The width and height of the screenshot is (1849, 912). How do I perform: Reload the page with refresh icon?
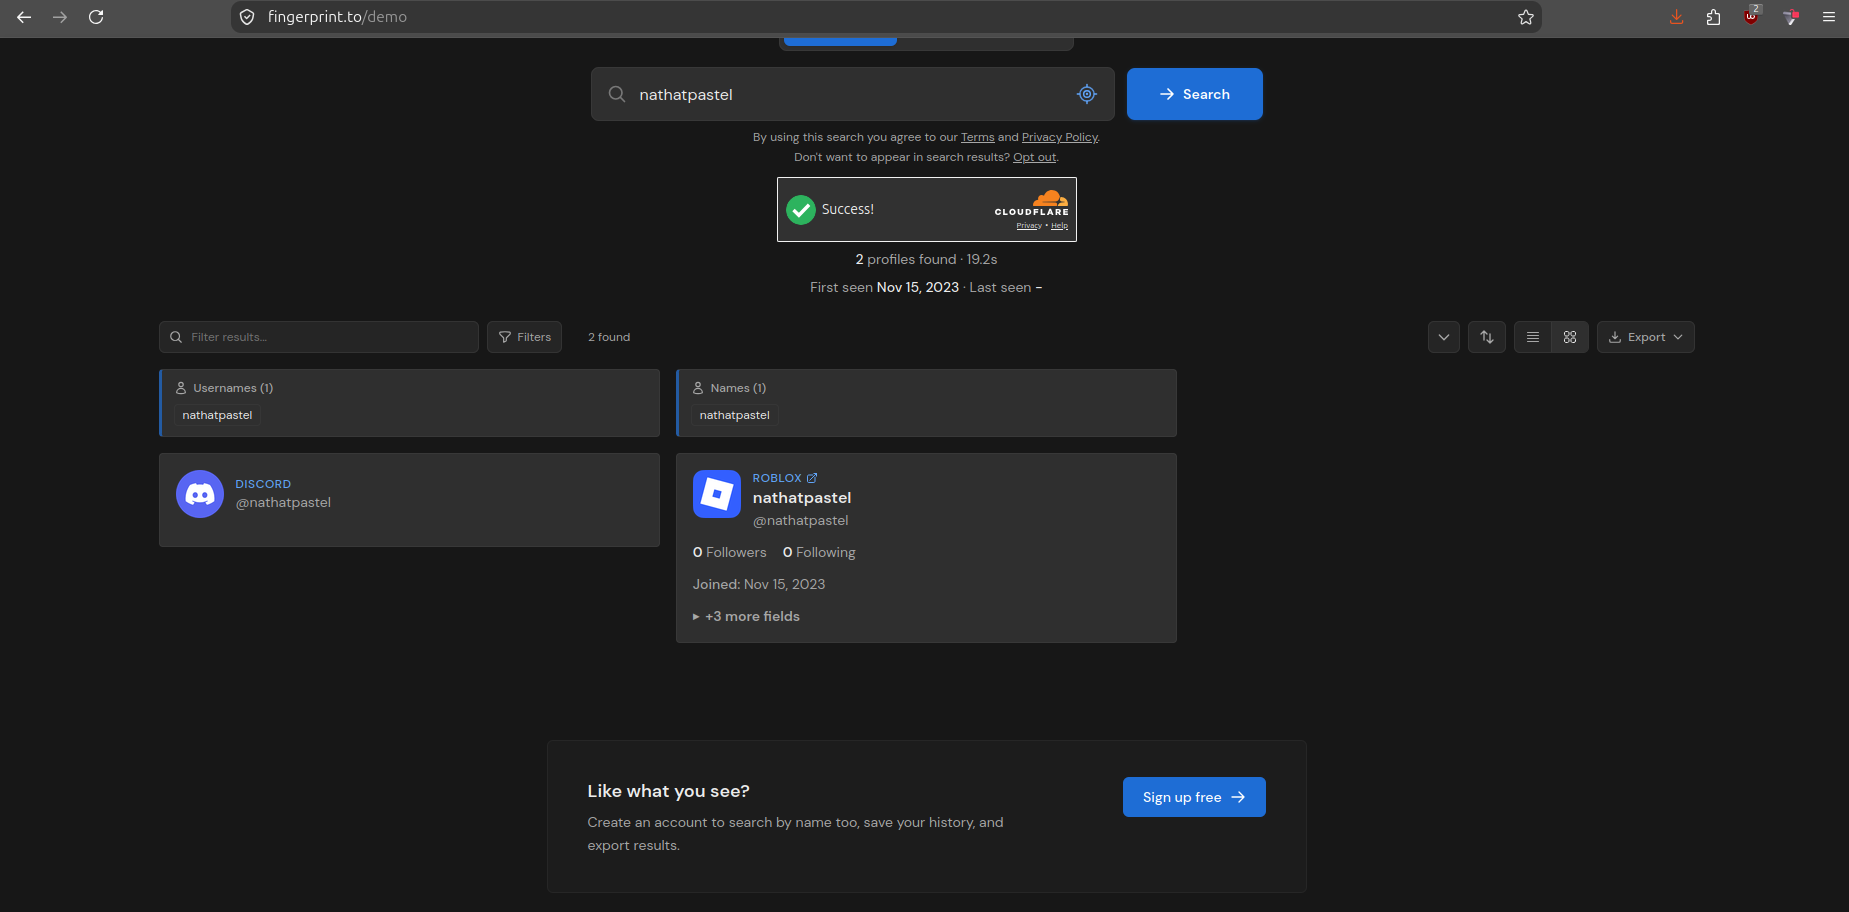96,17
